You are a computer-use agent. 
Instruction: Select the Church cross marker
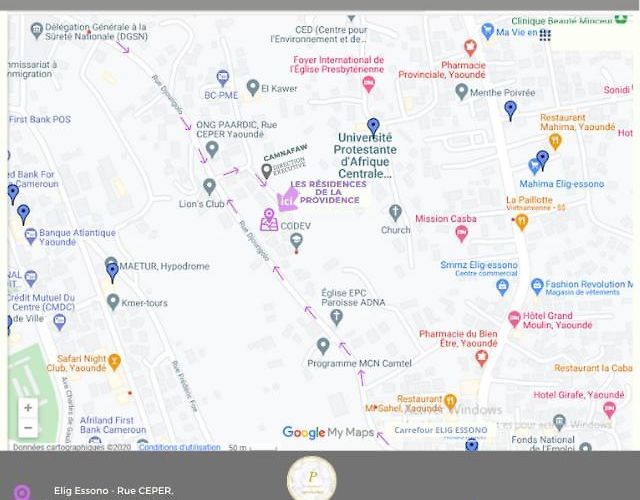395,213
